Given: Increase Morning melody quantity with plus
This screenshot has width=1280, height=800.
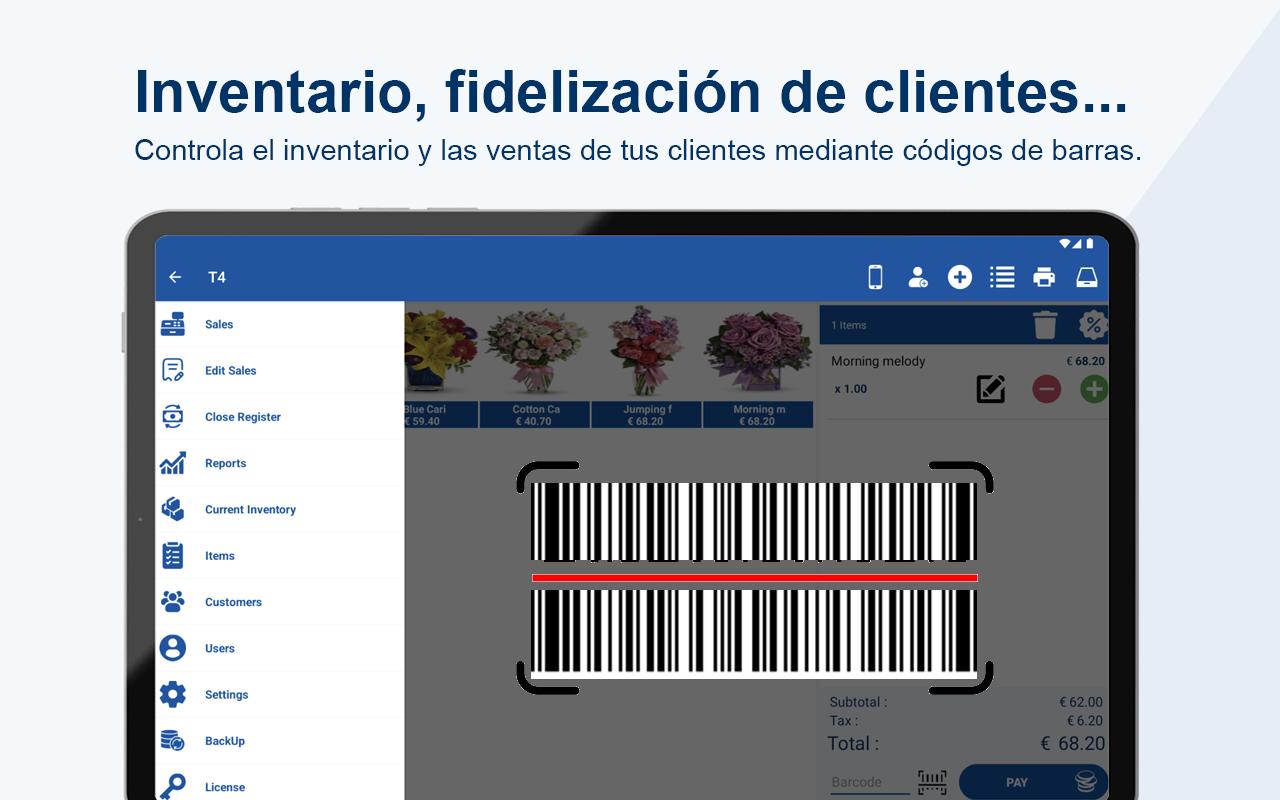Looking at the screenshot, I should pos(1094,389).
